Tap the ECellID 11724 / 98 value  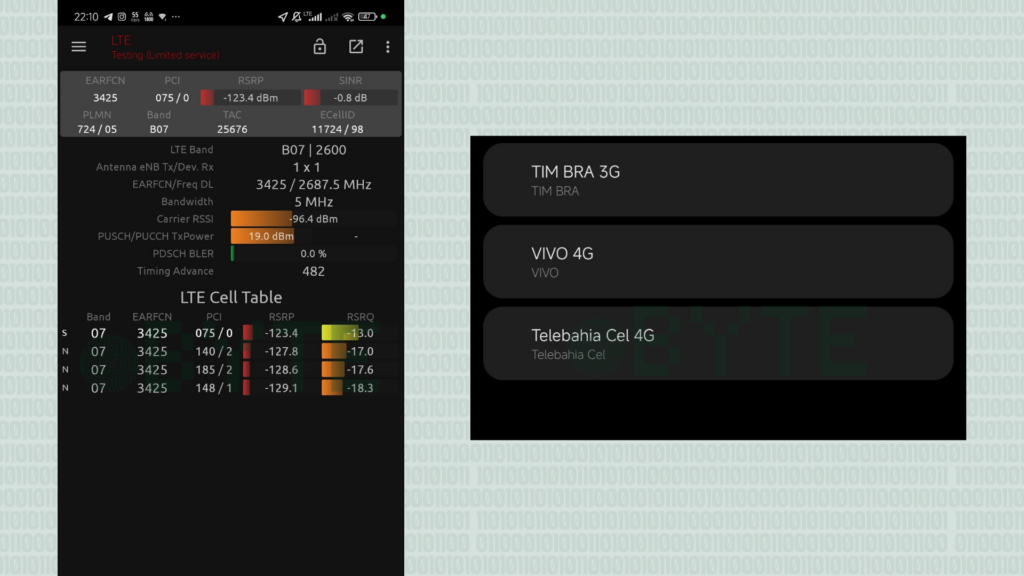coord(337,129)
